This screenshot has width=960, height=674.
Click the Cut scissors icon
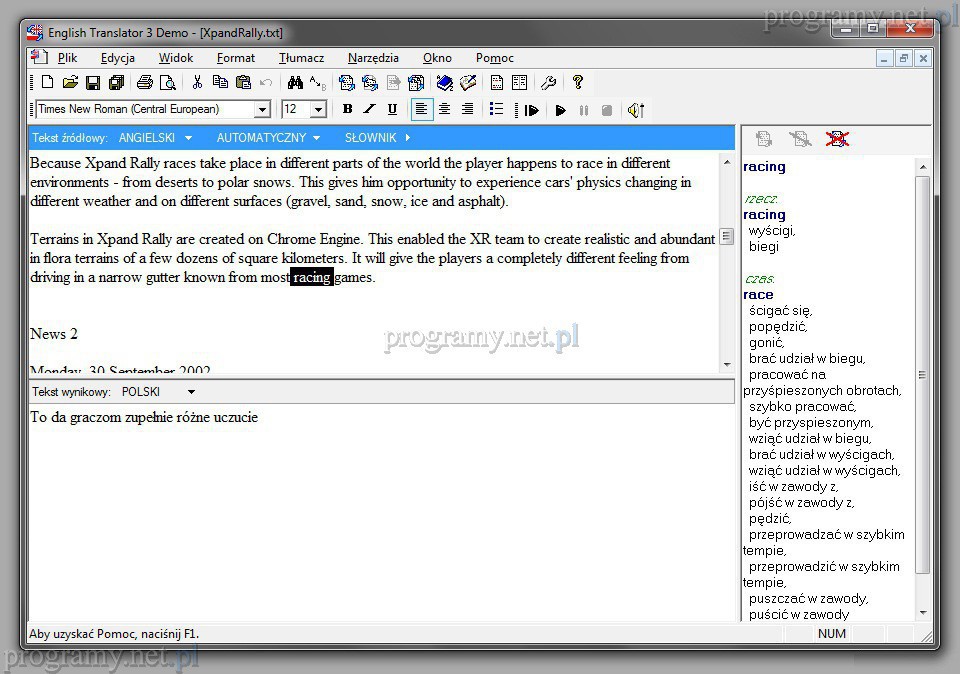pos(197,83)
